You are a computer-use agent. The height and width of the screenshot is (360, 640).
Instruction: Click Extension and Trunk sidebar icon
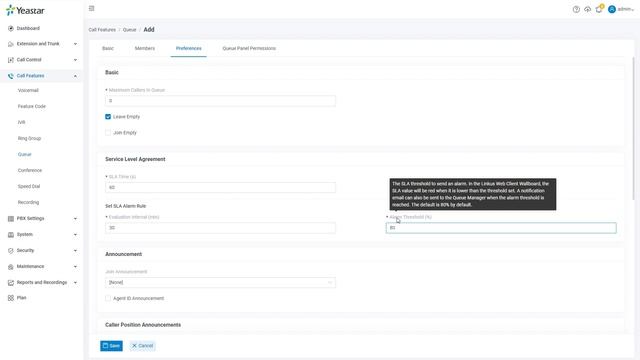[11, 44]
